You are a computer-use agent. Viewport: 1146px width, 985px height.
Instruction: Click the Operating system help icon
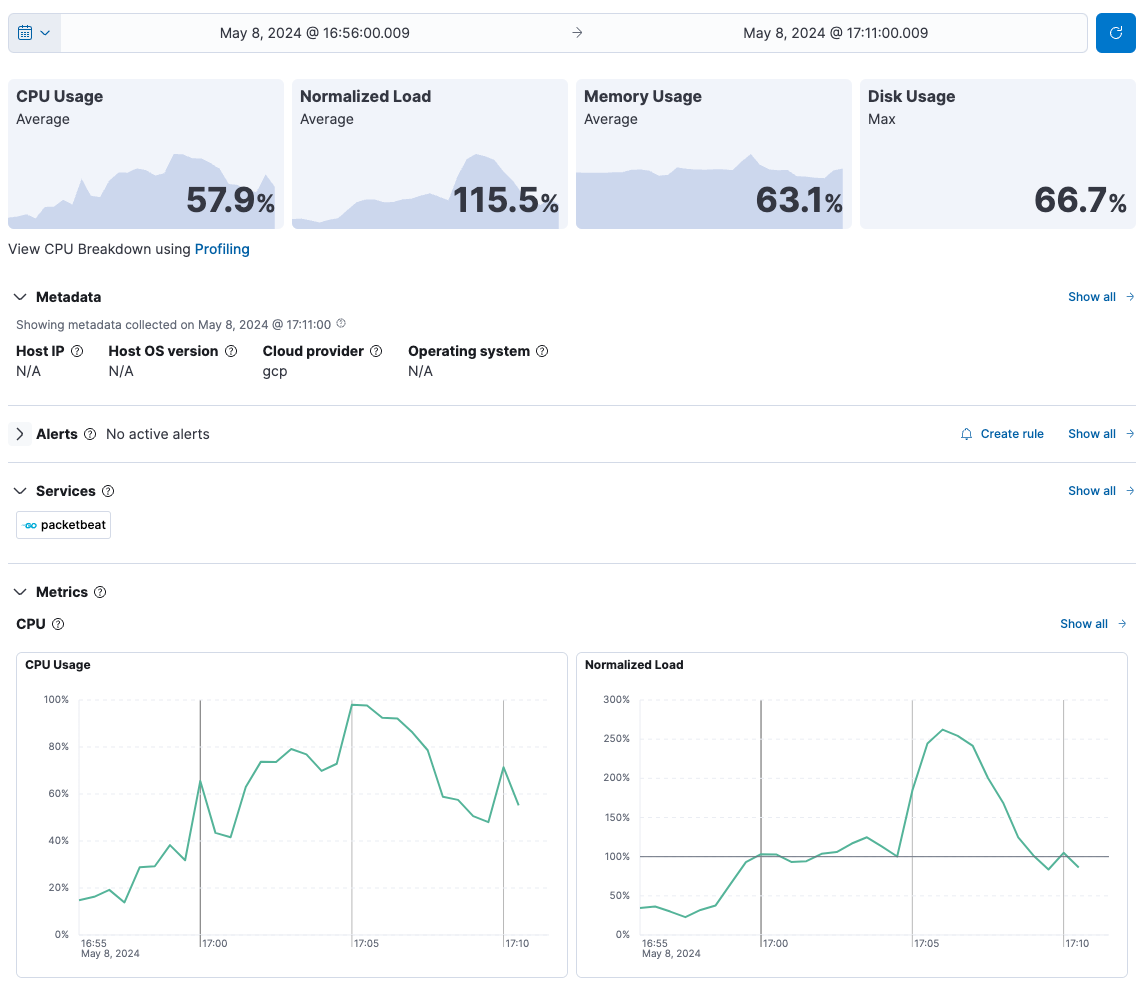click(542, 351)
